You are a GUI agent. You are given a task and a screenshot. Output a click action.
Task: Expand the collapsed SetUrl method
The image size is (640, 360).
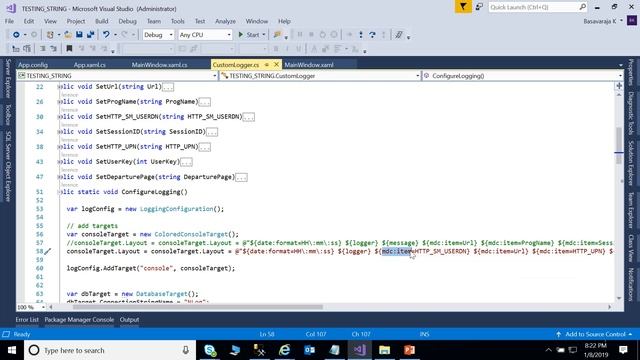59,87
